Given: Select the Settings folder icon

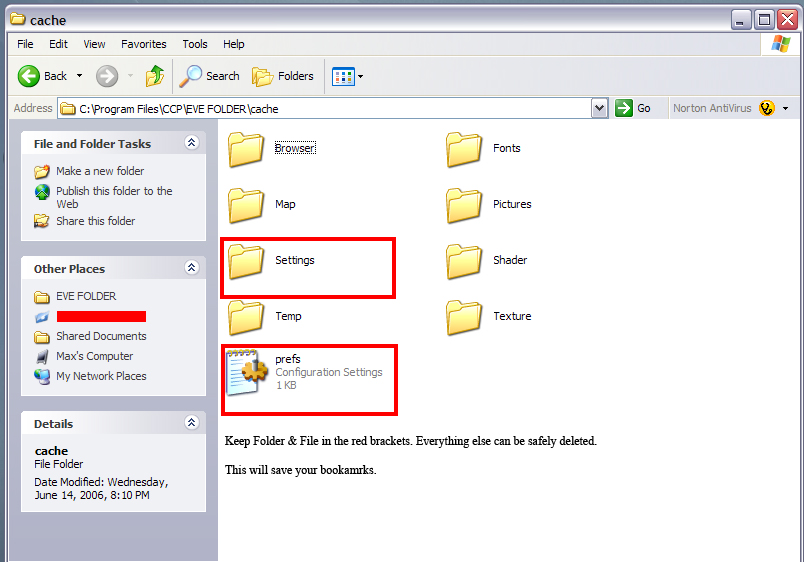Looking at the screenshot, I should point(246,261).
